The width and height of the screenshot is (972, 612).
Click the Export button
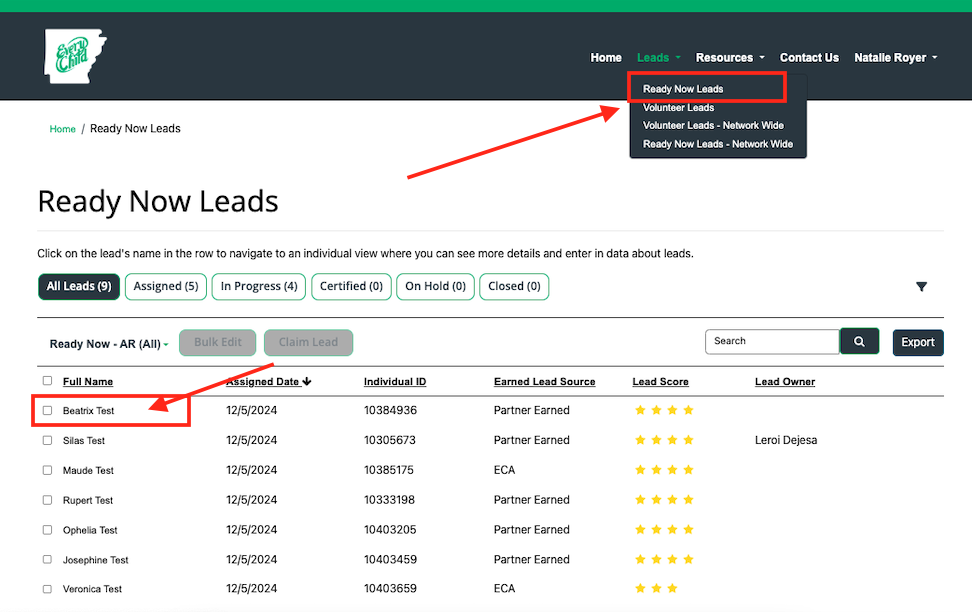[x=917, y=342]
